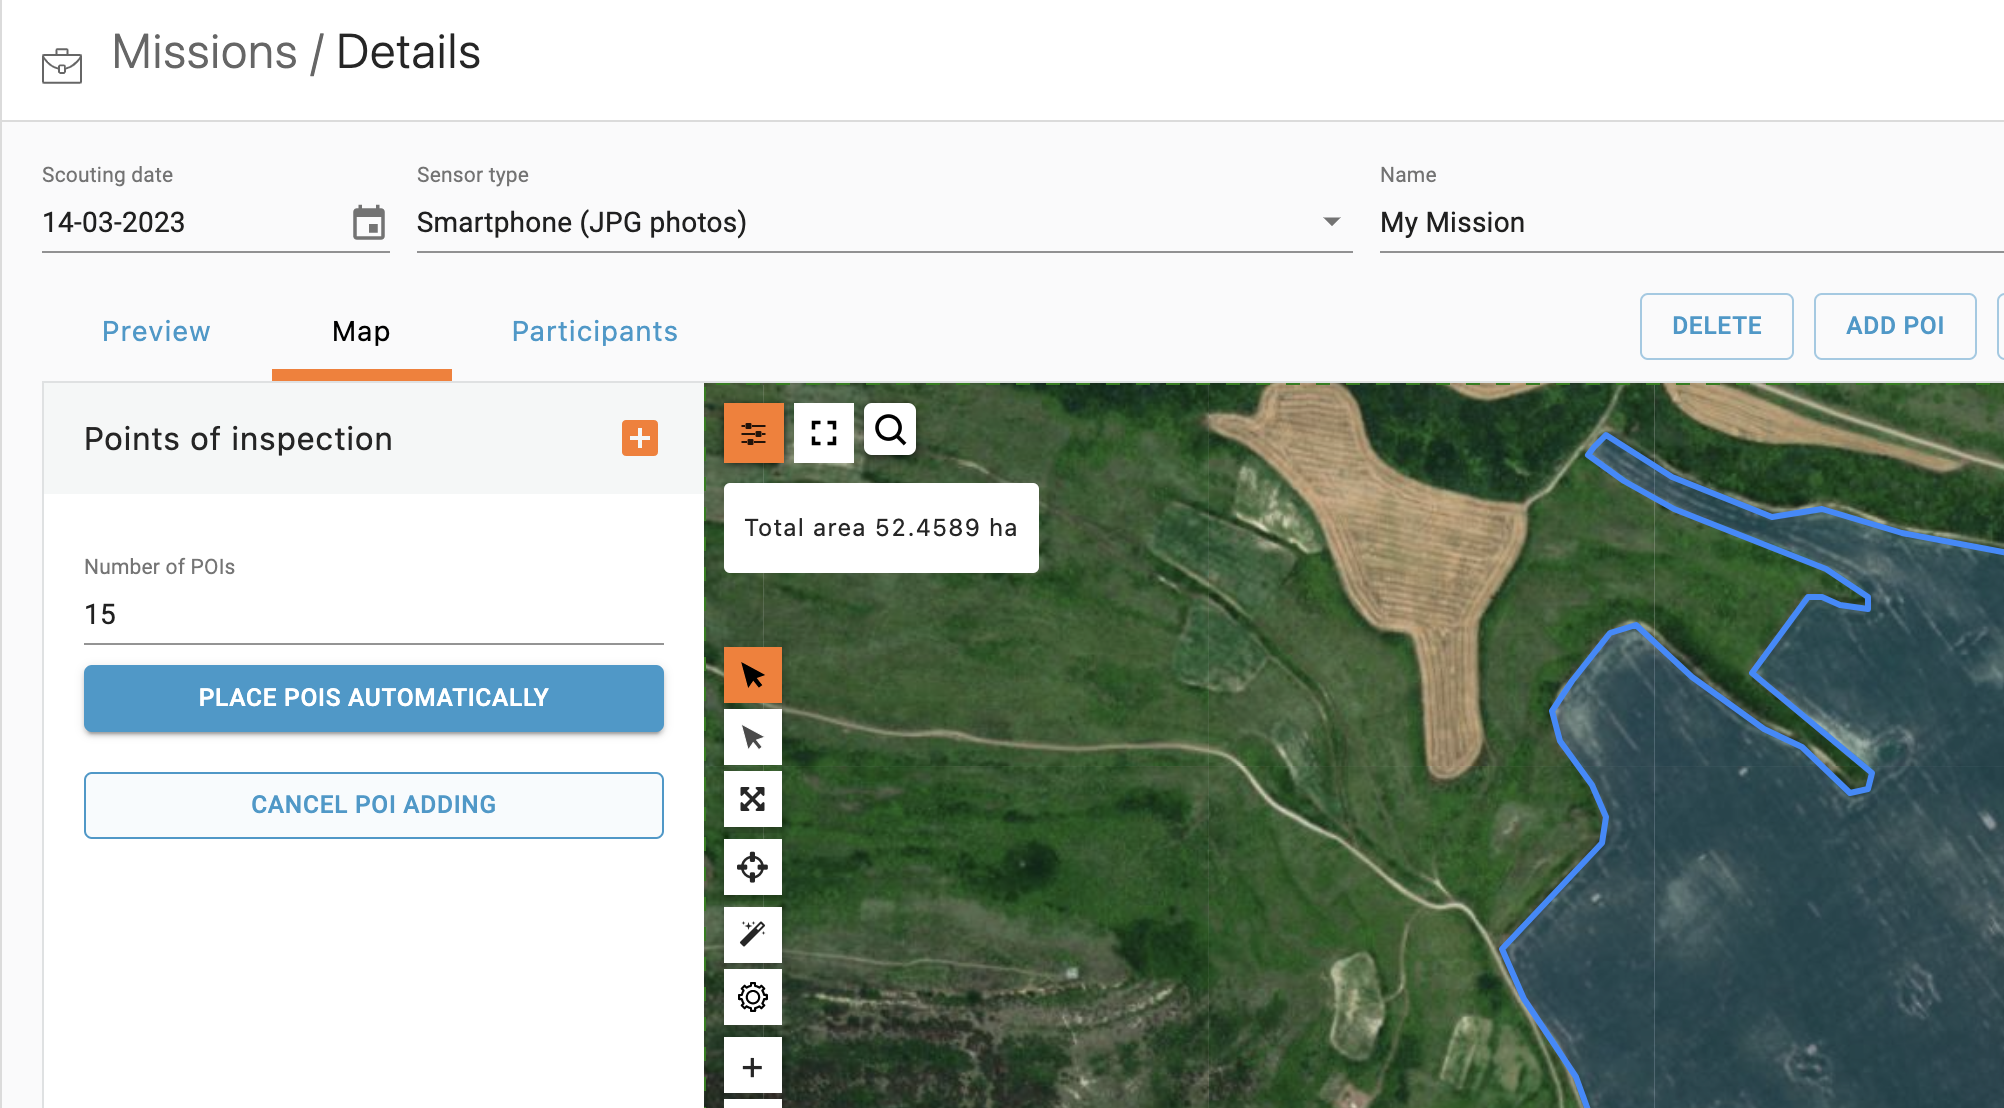Expand the Sensor type dropdown
This screenshot has width=2004, height=1108.
coord(1331,222)
